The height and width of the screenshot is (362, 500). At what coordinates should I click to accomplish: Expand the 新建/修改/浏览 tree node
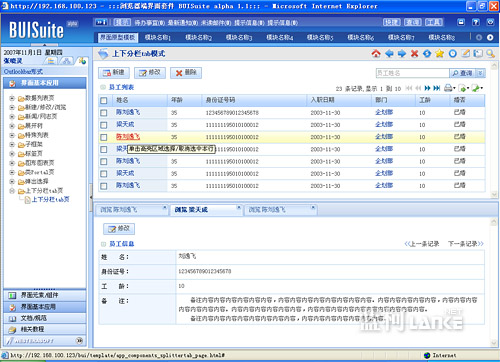click(12, 107)
